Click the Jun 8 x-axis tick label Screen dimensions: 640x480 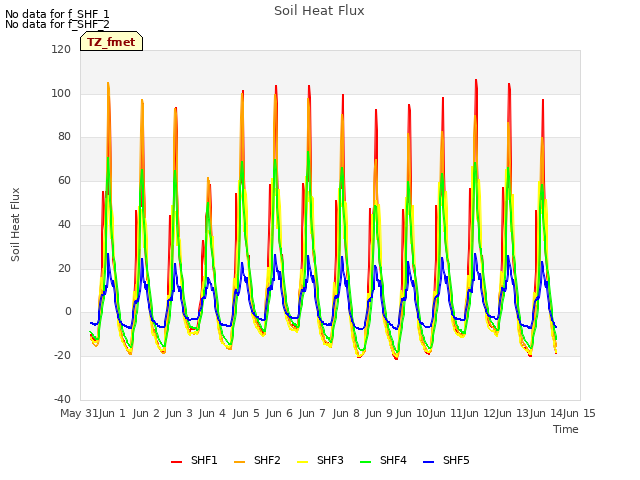346,413
